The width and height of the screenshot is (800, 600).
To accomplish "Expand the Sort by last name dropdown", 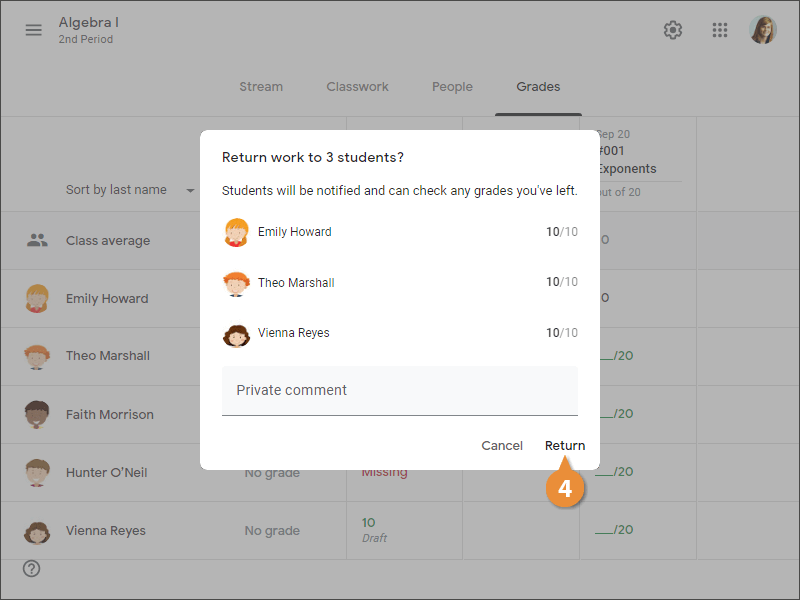I will [x=190, y=190].
